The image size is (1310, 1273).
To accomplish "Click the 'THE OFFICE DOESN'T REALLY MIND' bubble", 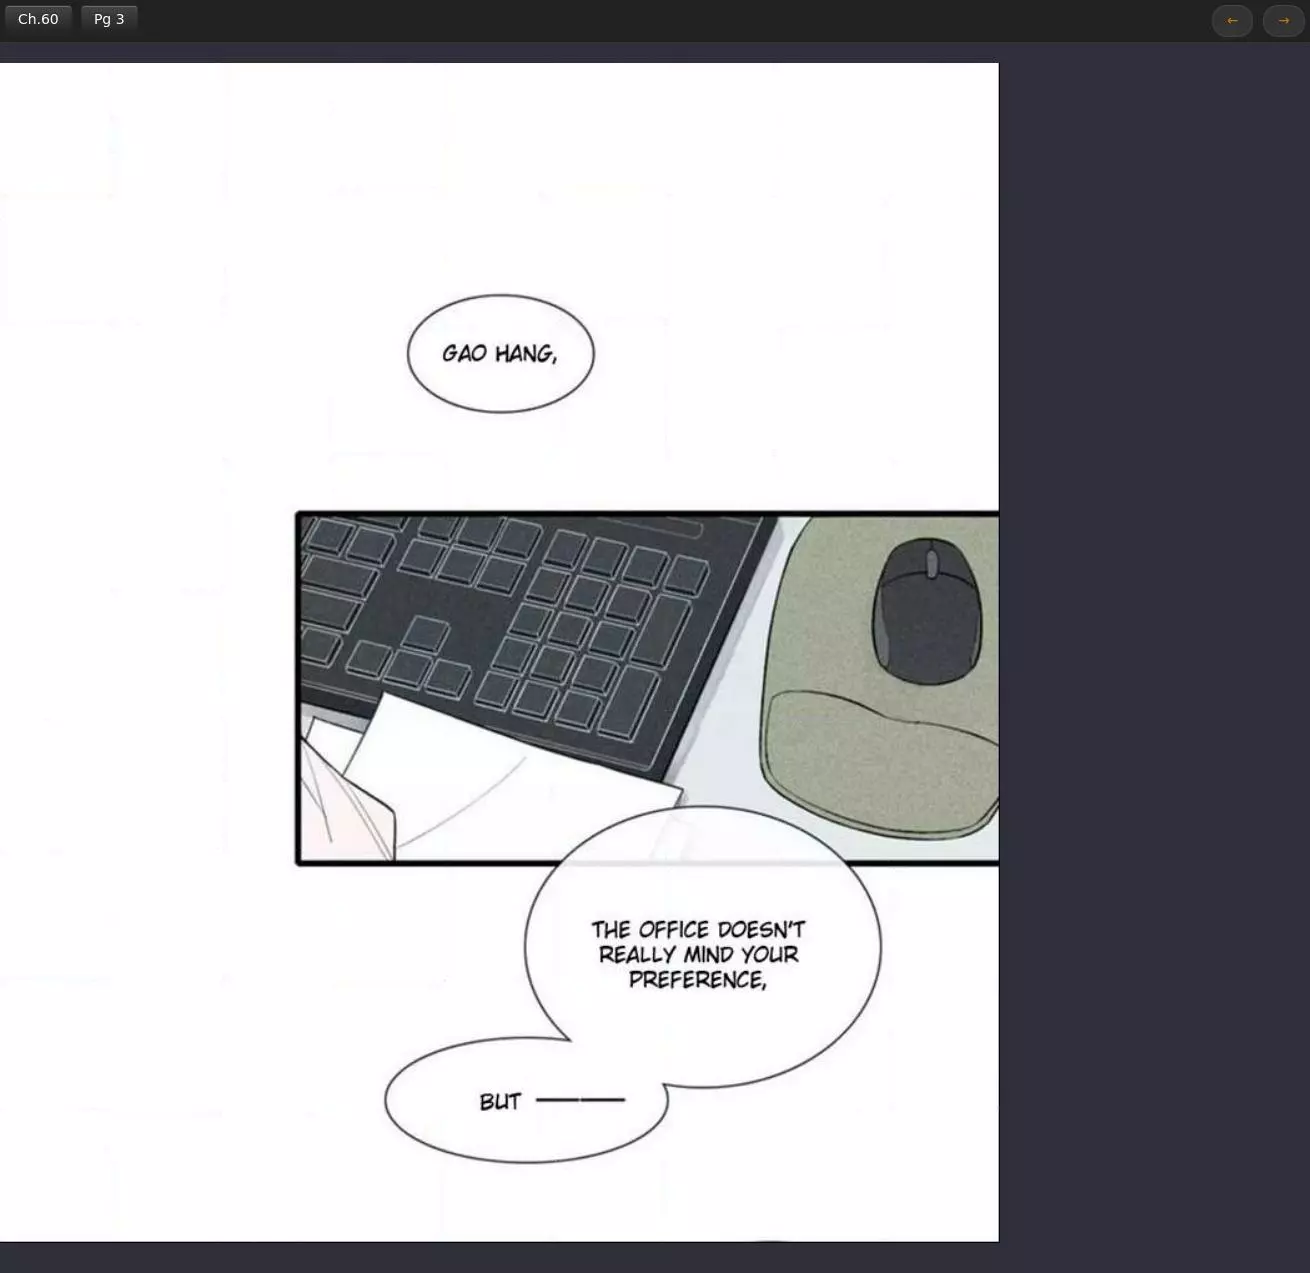I will 702,945.
